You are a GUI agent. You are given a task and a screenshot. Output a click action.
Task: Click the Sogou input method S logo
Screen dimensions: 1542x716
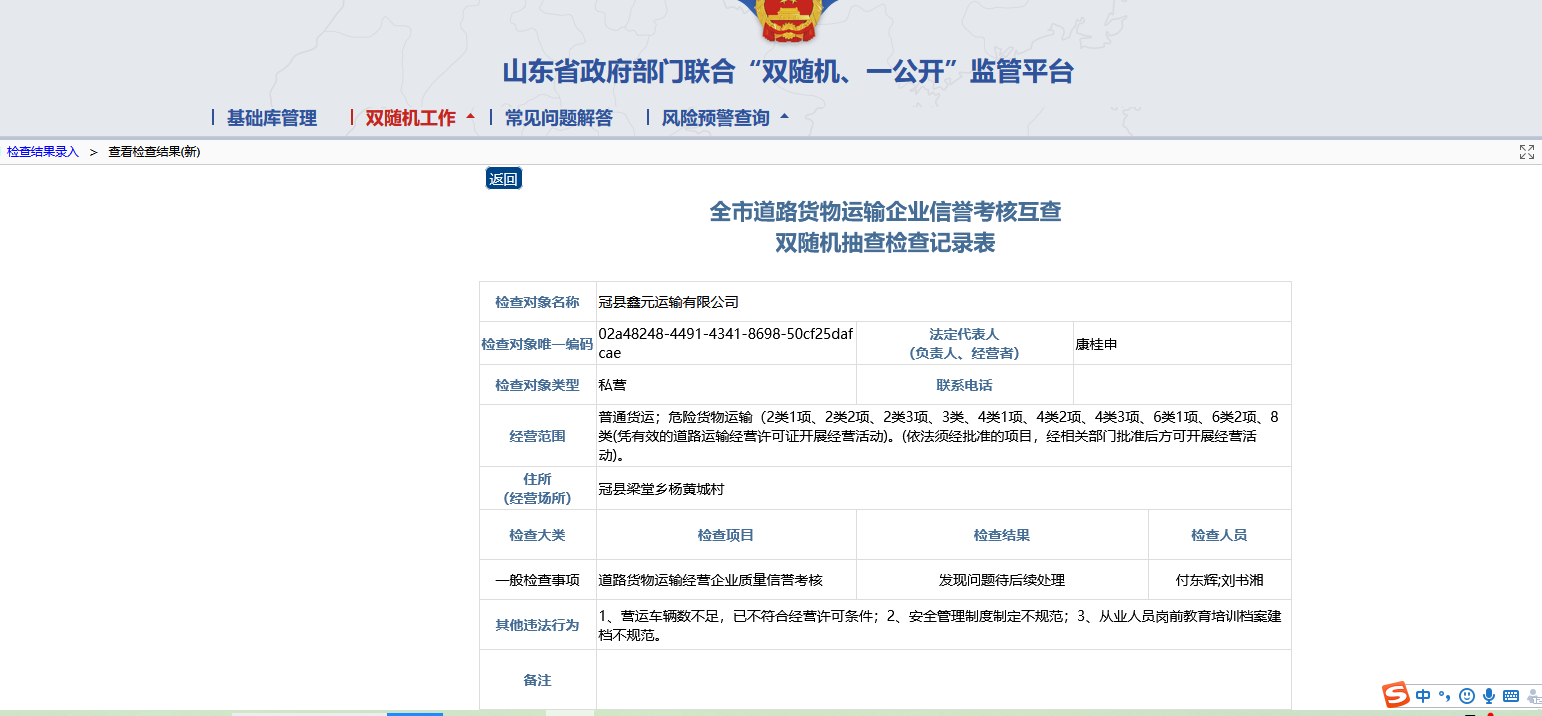click(x=1396, y=695)
